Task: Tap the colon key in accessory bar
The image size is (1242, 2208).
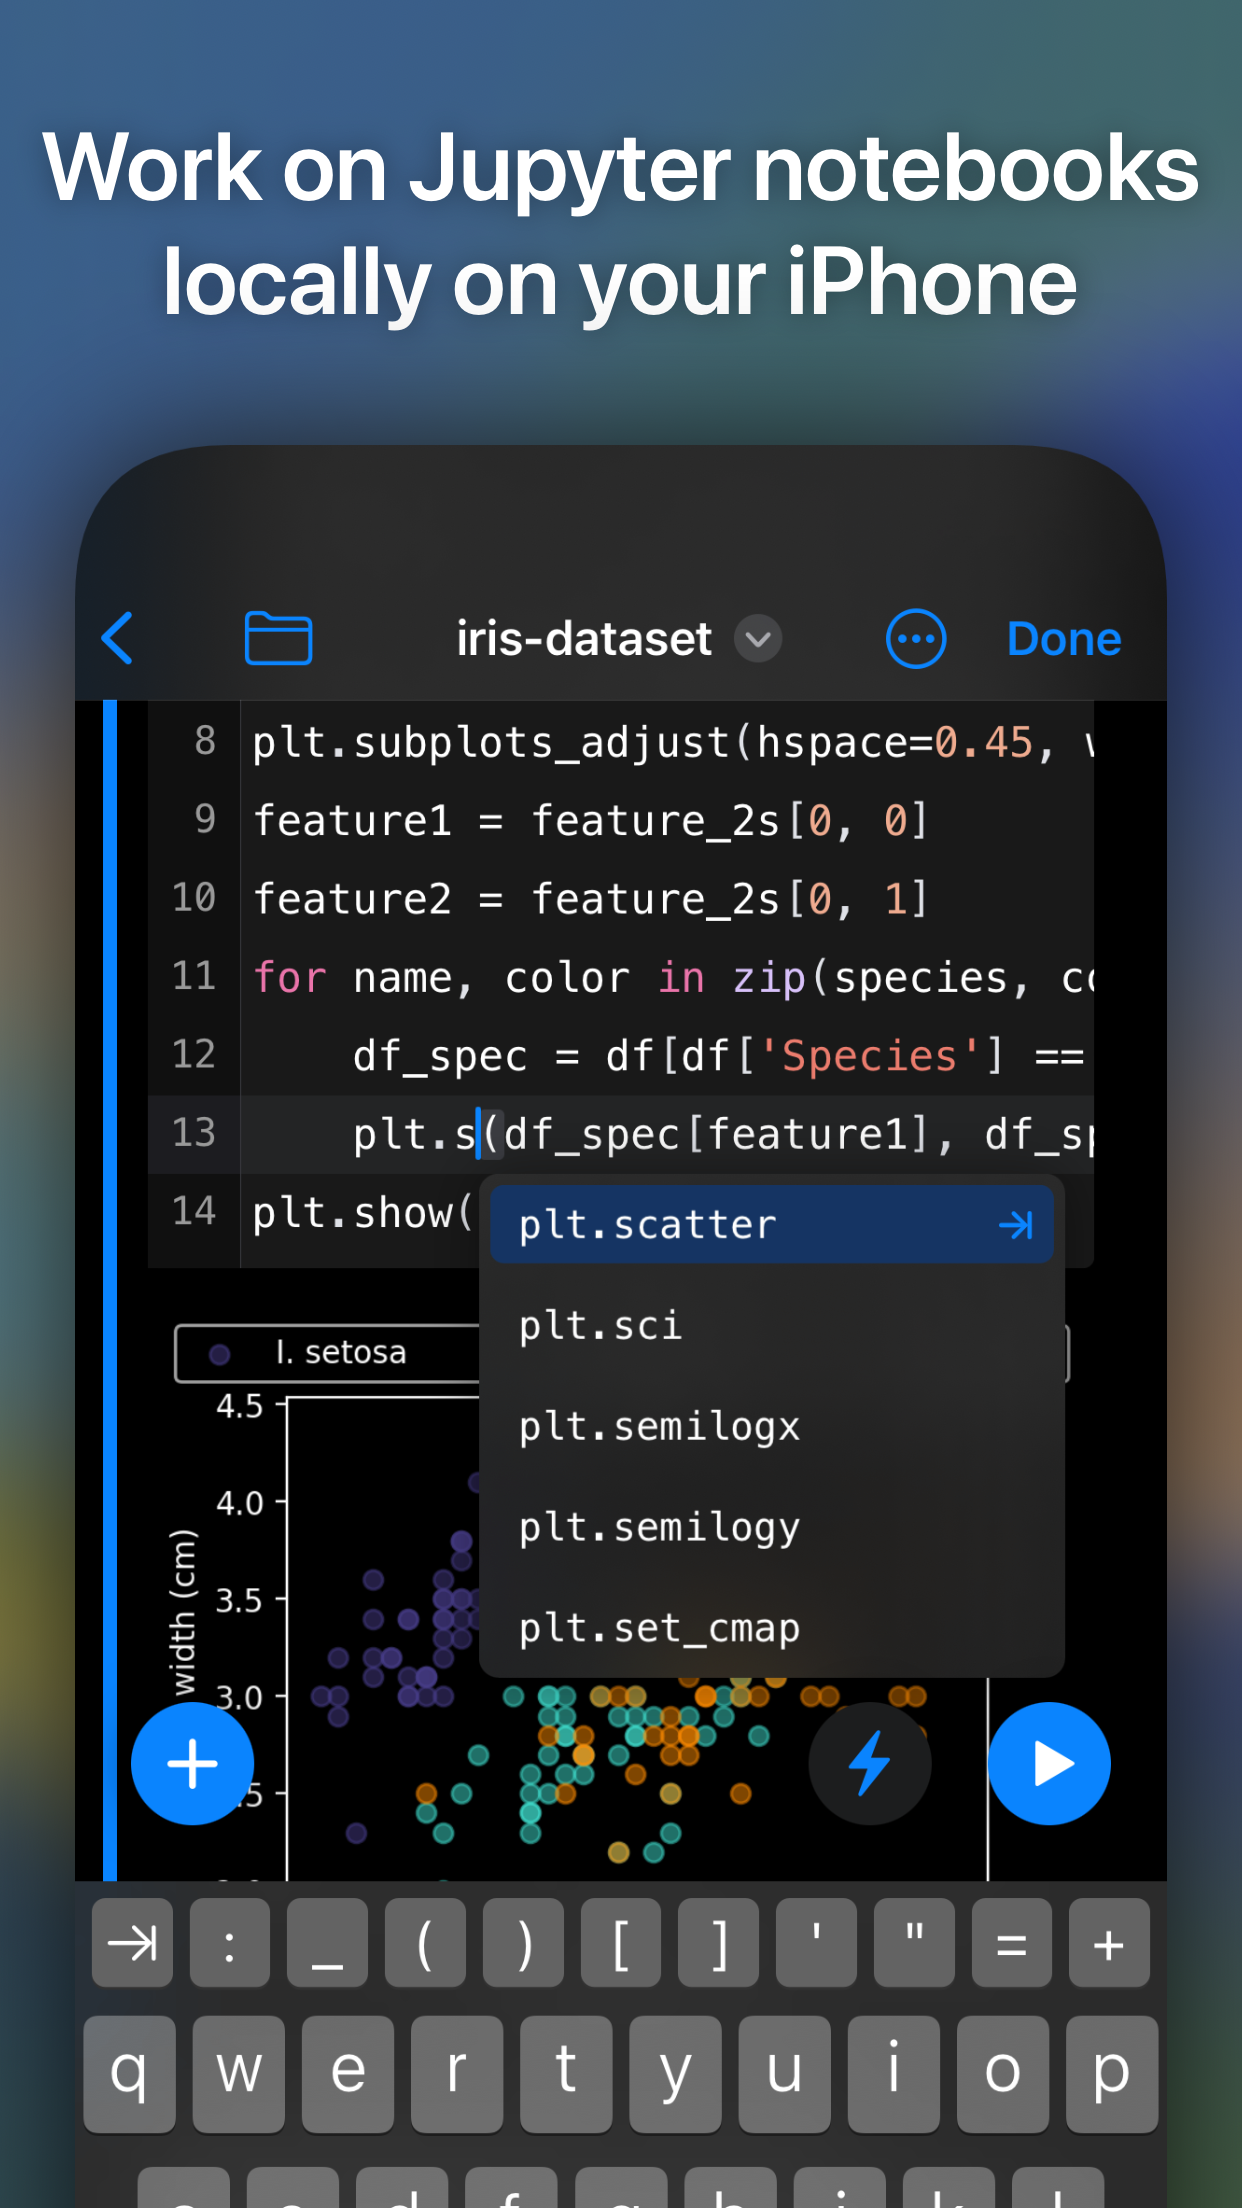Action: click(230, 1943)
